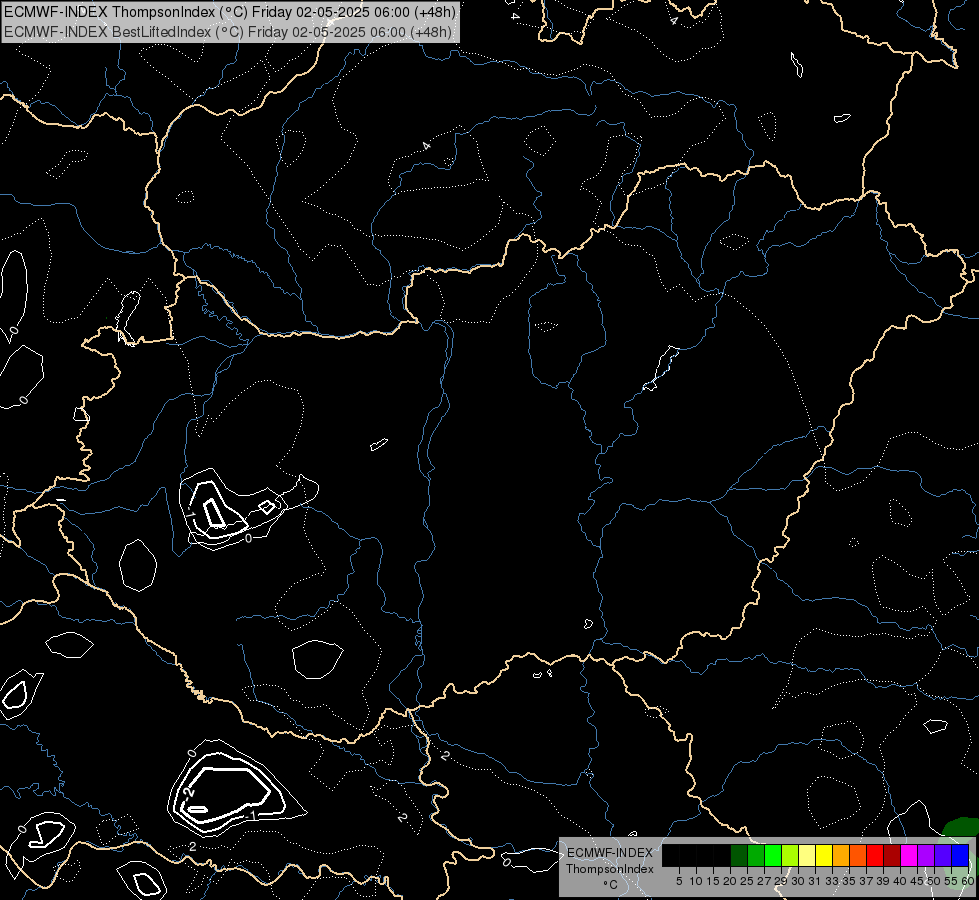Select the dark green 20–25 legend swatch
Image resolution: width=979 pixels, height=900 pixels.
point(739,855)
